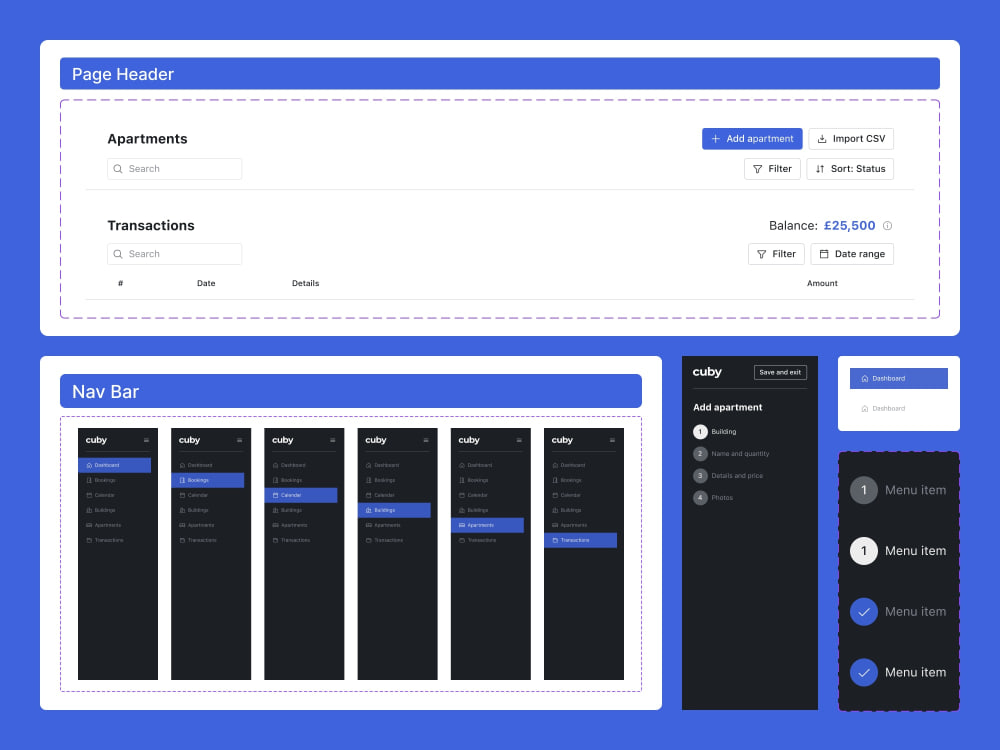This screenshot has height=750, width=1000.
Task: Click the Amount column header
Action: (x=822, y=283)
